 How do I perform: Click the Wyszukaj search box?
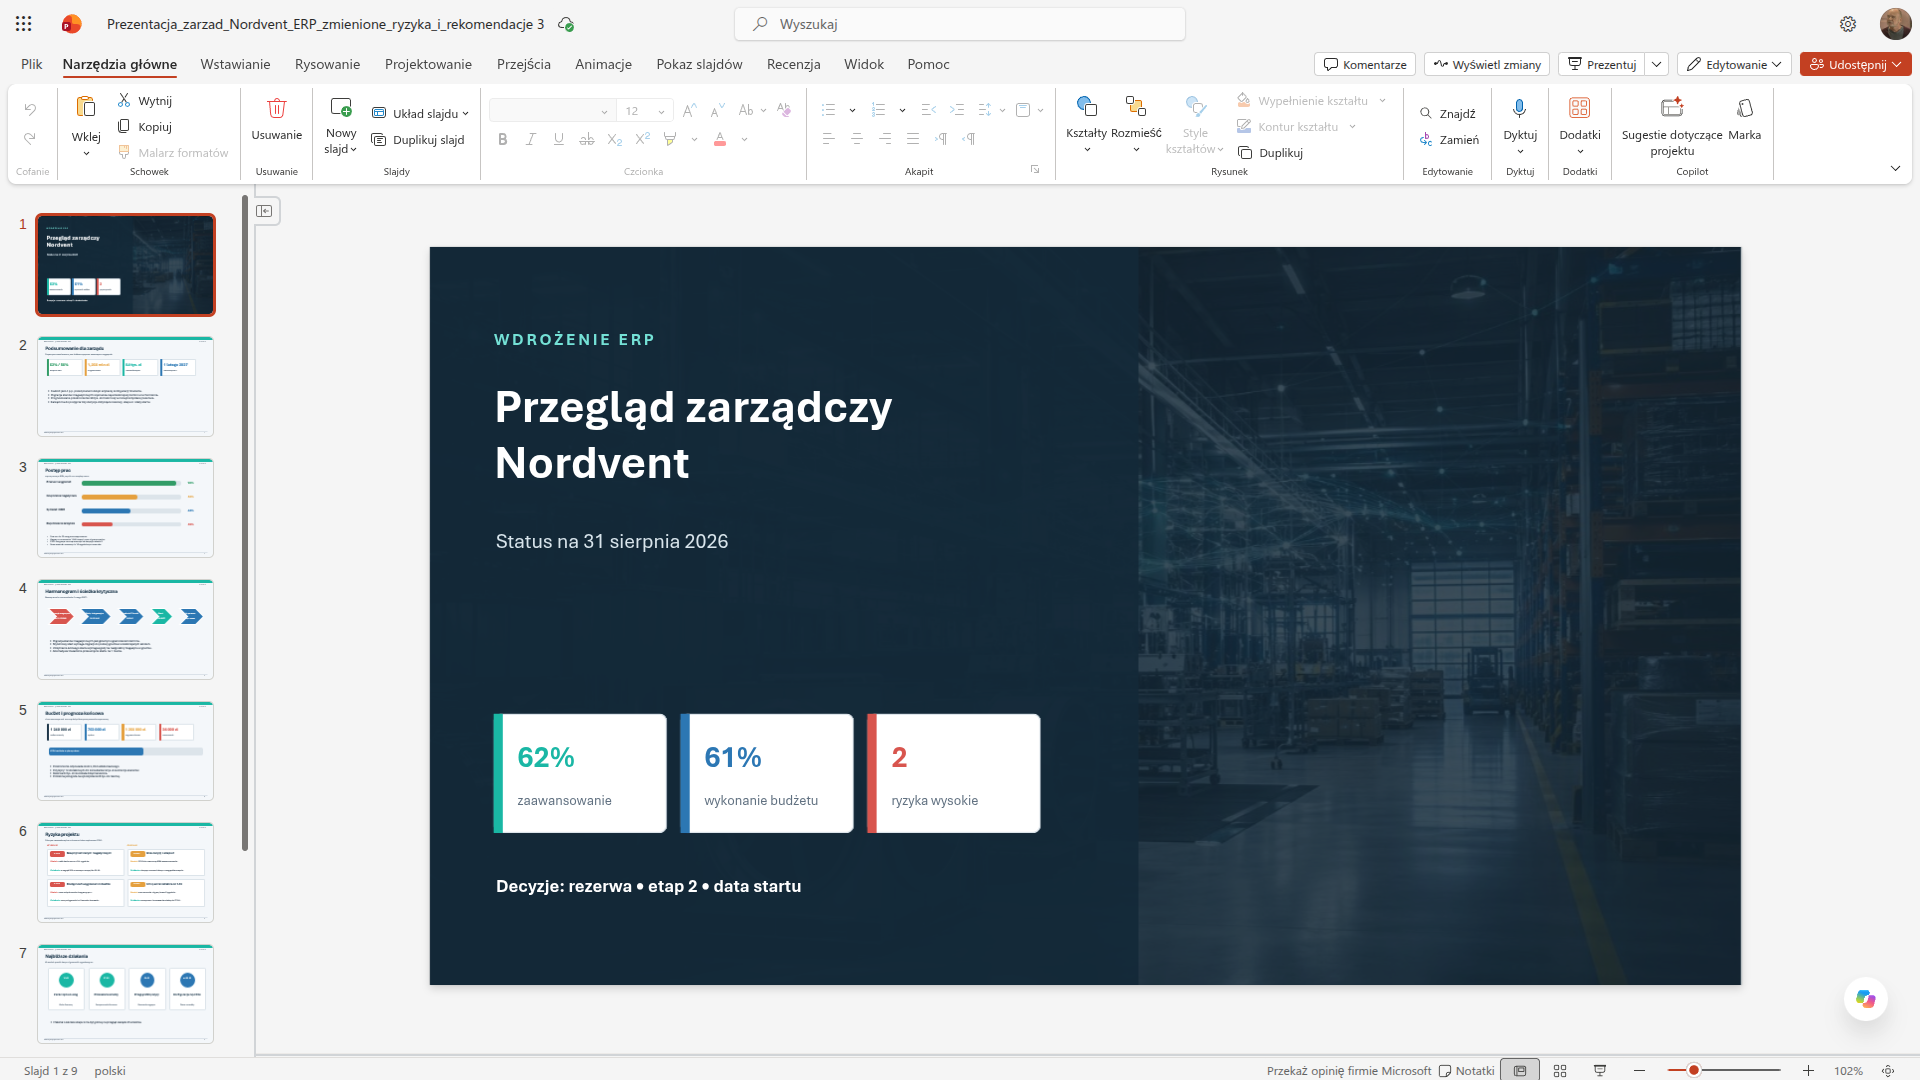(960, 24)
